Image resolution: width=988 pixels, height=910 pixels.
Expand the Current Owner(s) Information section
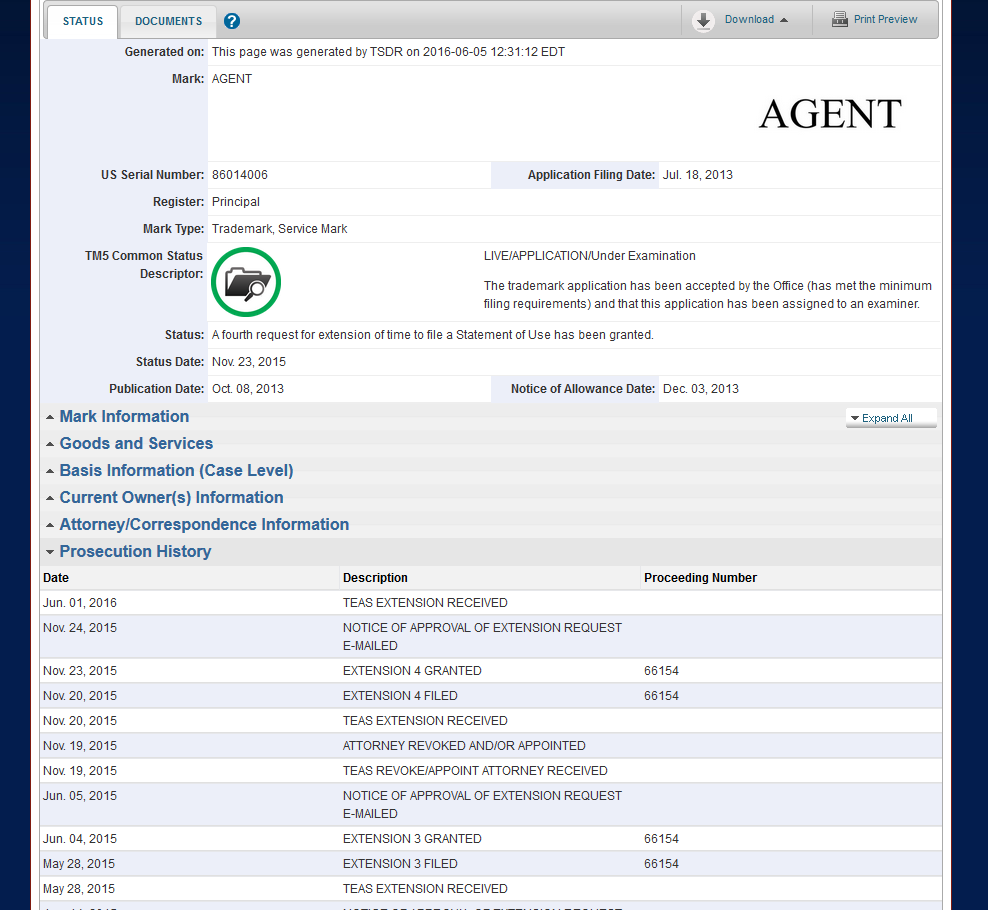49,497
